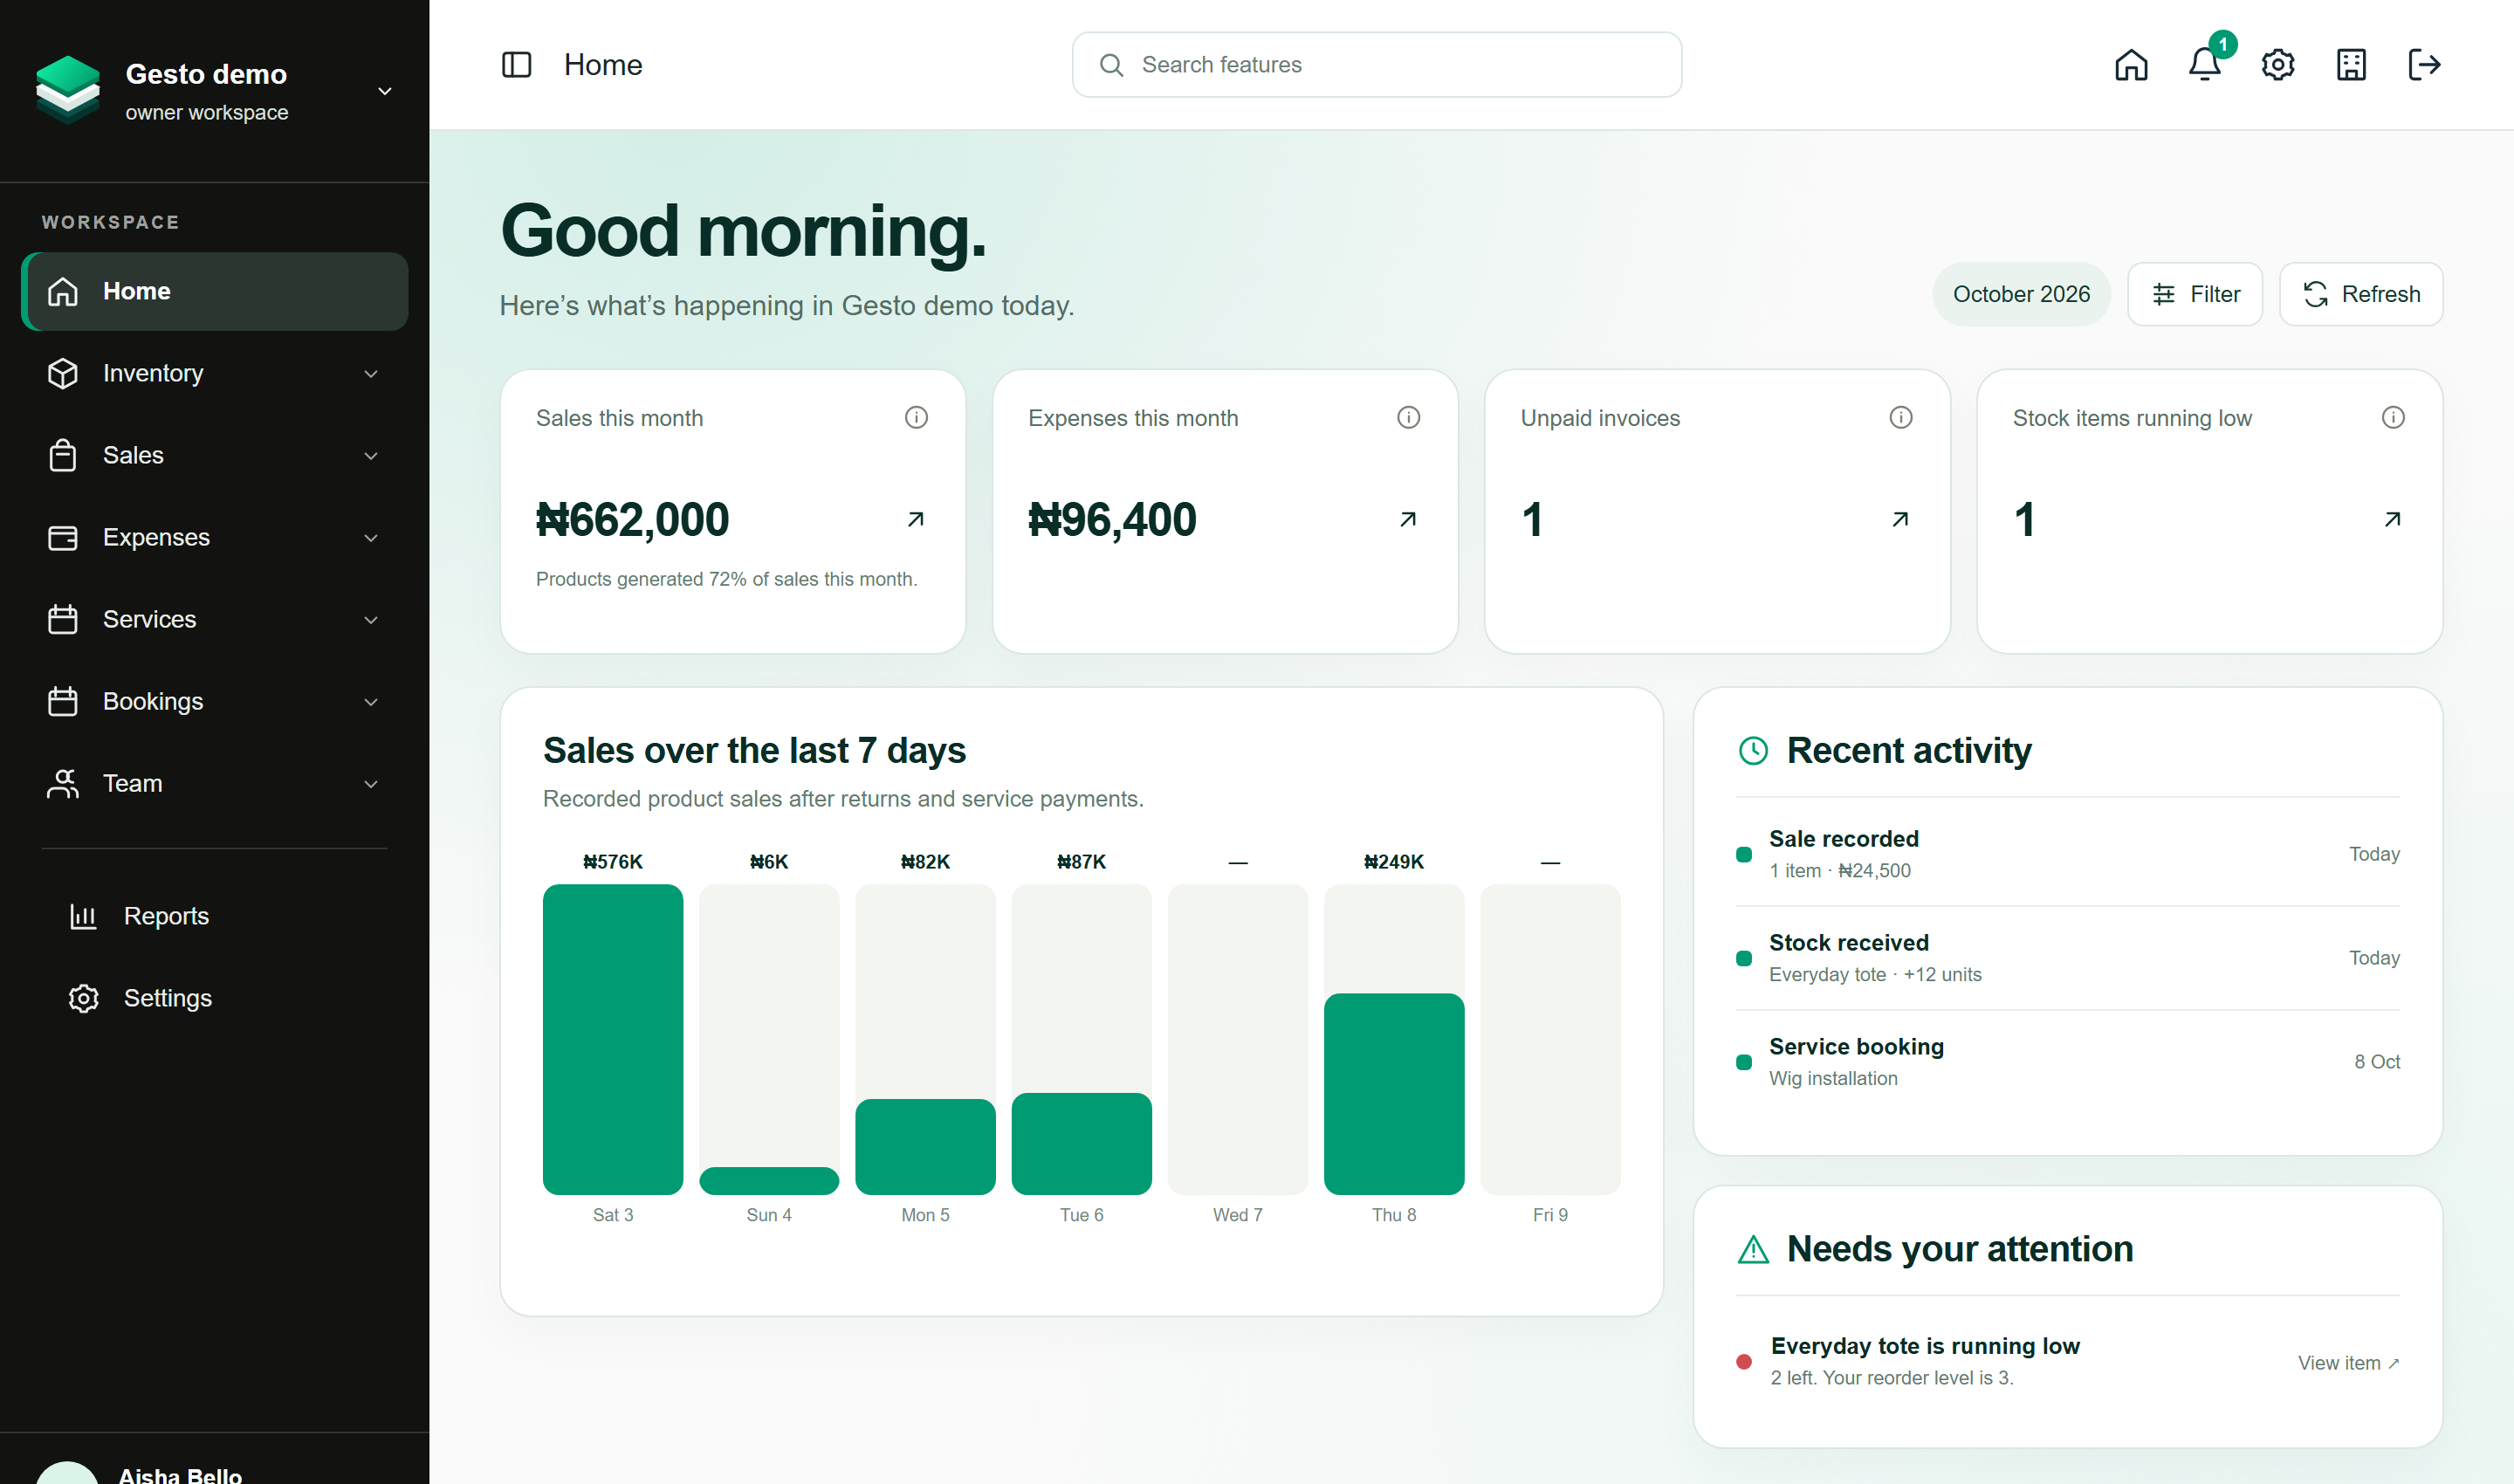
Task: Click the search magnifier icon
Action: click(x=1111, y=65)
